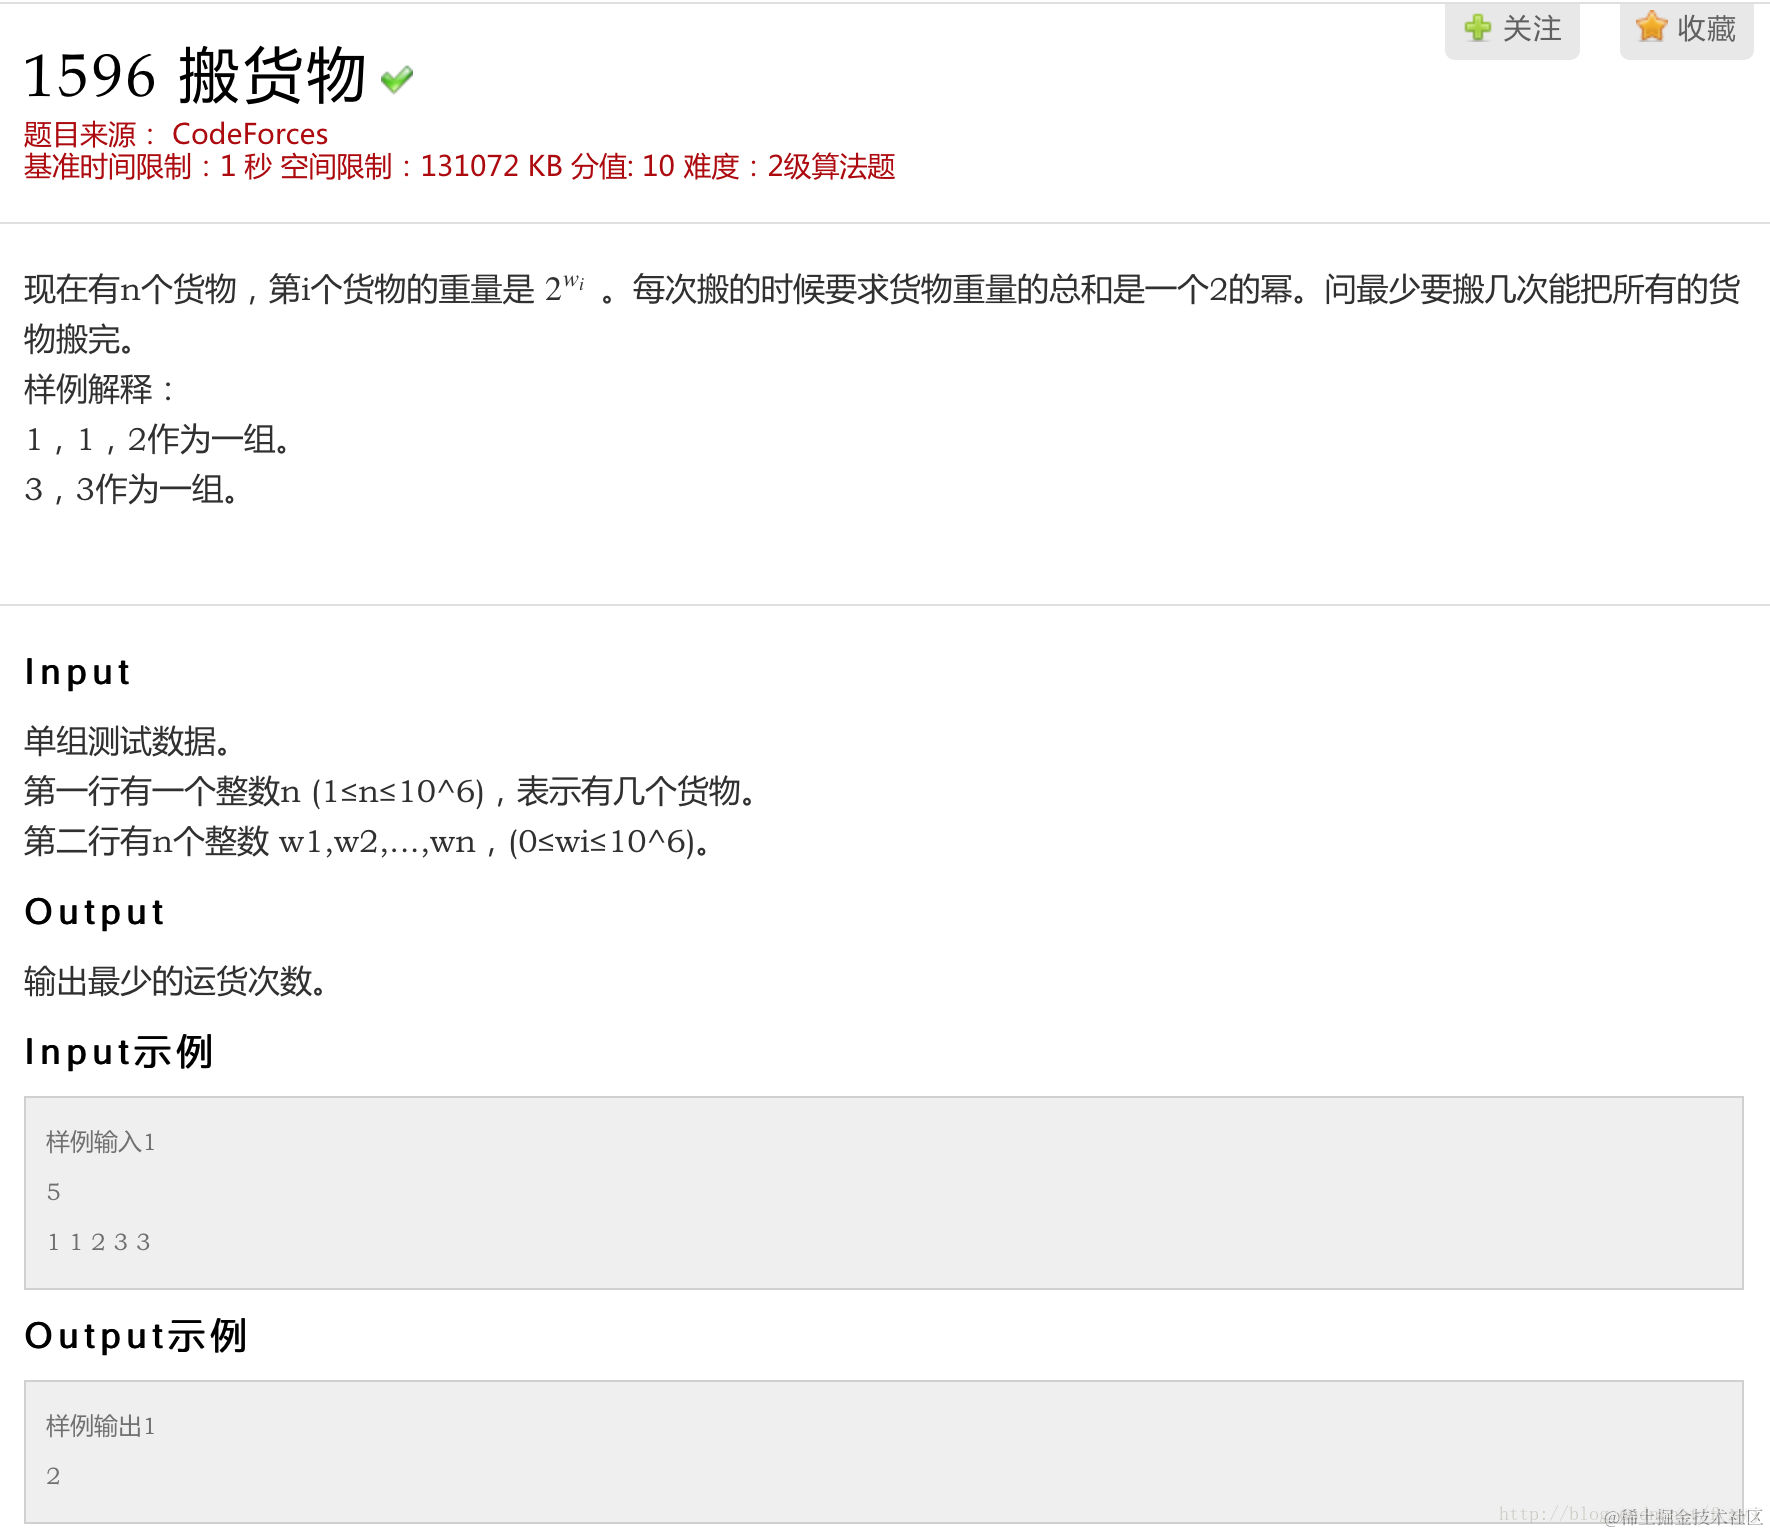Click the difficulty text 2级算法题
1770x1534 pixels.
(x=831, y=166)
